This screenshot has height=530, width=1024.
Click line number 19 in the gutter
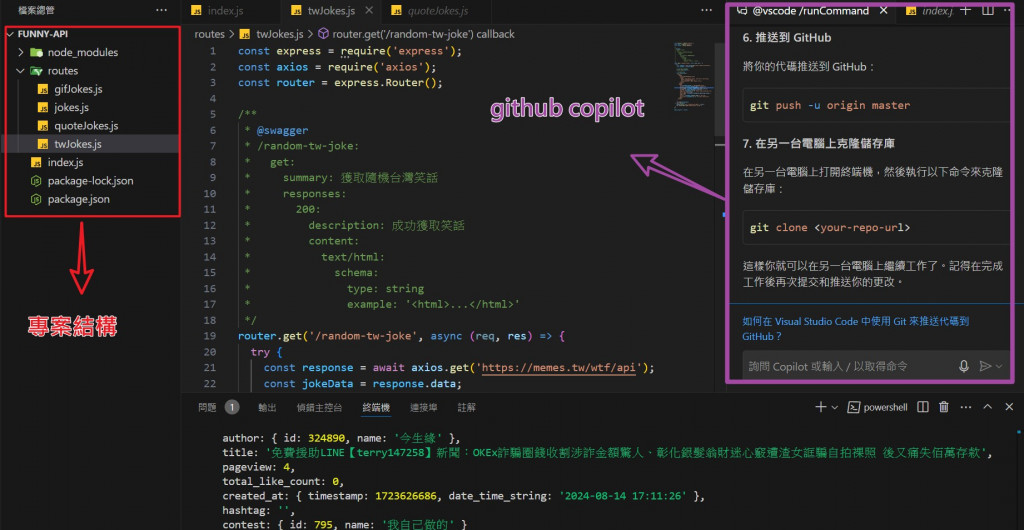coord(210,336)
